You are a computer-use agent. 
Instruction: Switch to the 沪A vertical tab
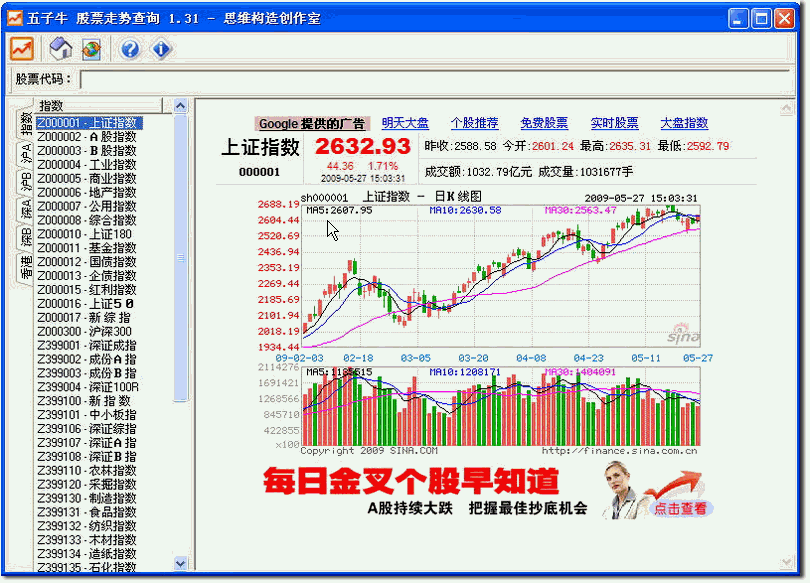tap(26, 153)
